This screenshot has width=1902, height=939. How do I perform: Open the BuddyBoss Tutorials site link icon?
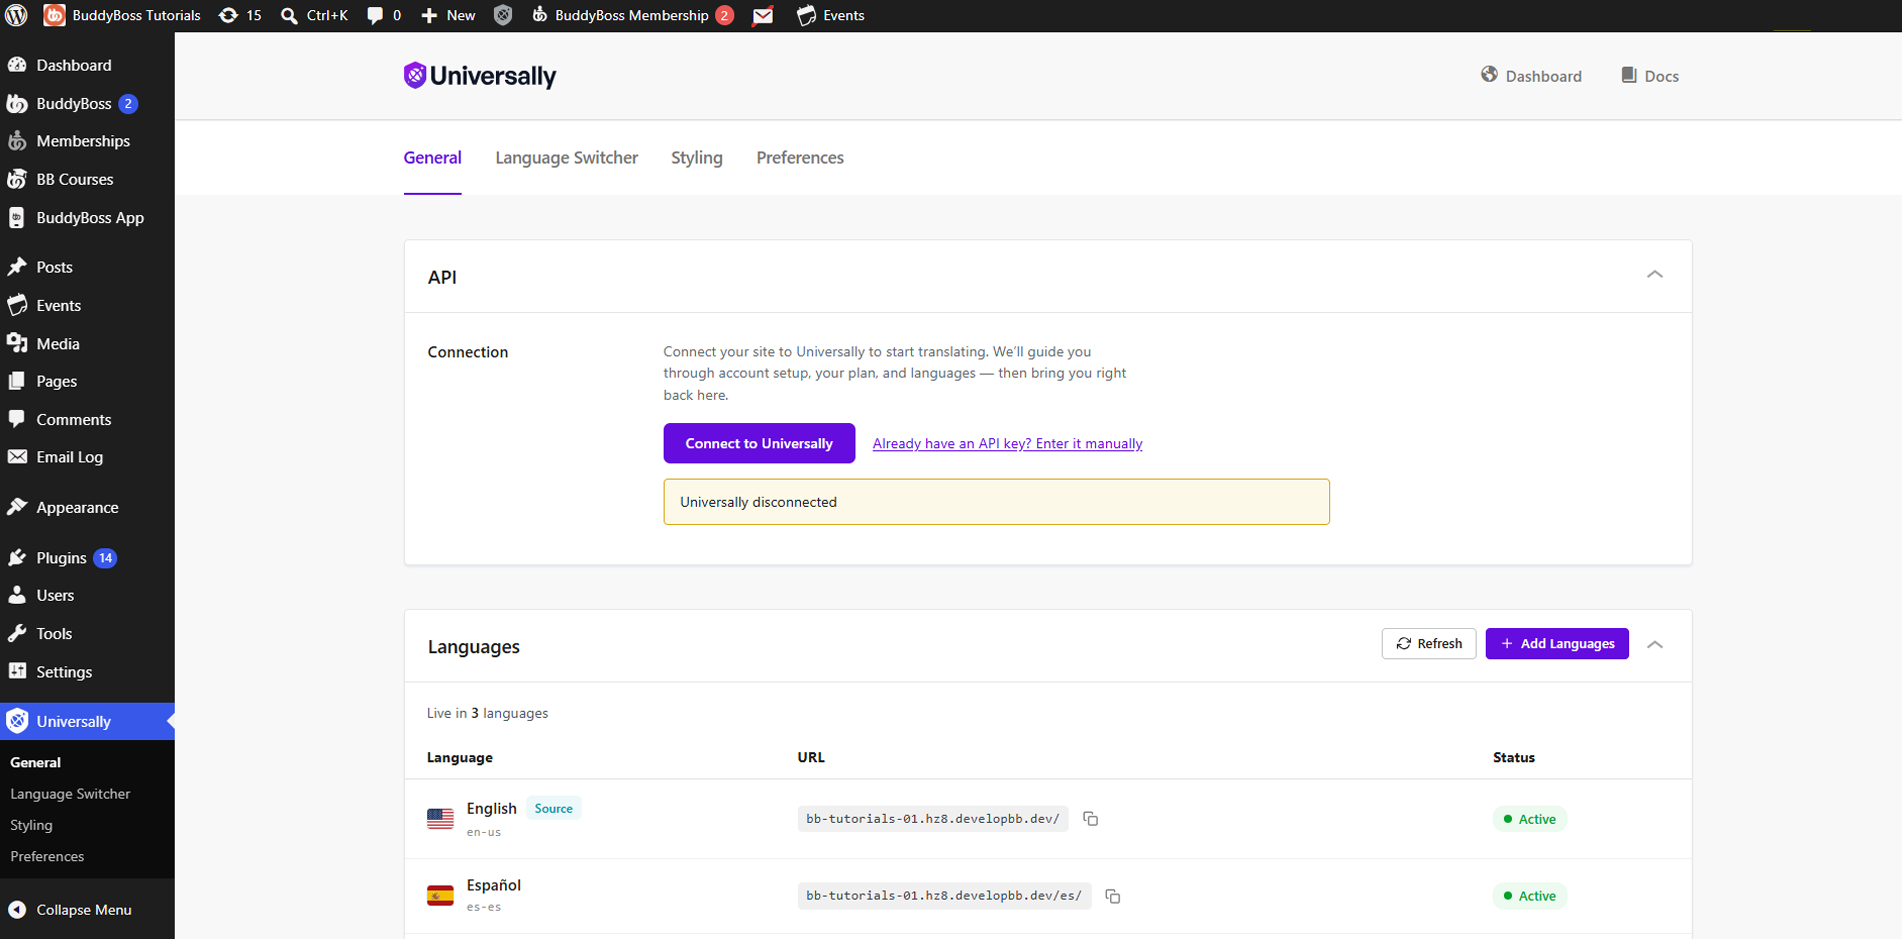[55, 15]
